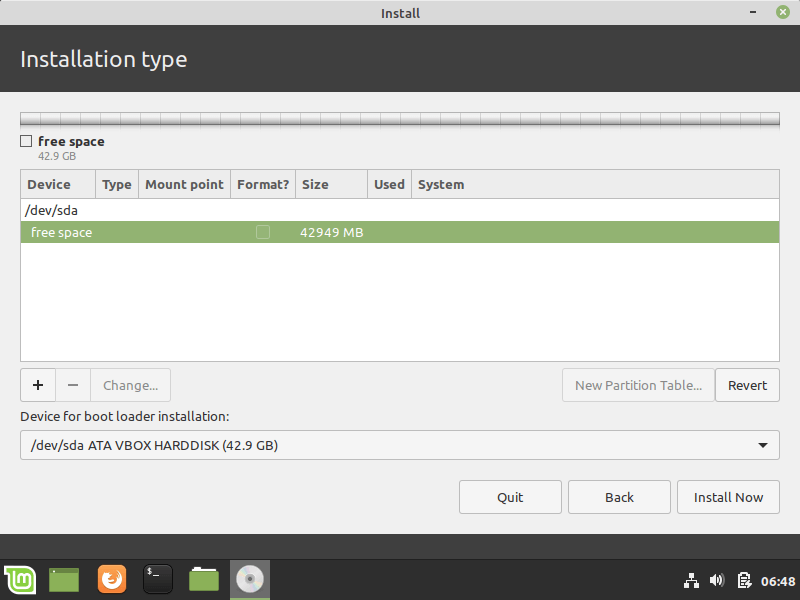
Task: Create a New Partition Table
Action: click(x=638, y=385)
